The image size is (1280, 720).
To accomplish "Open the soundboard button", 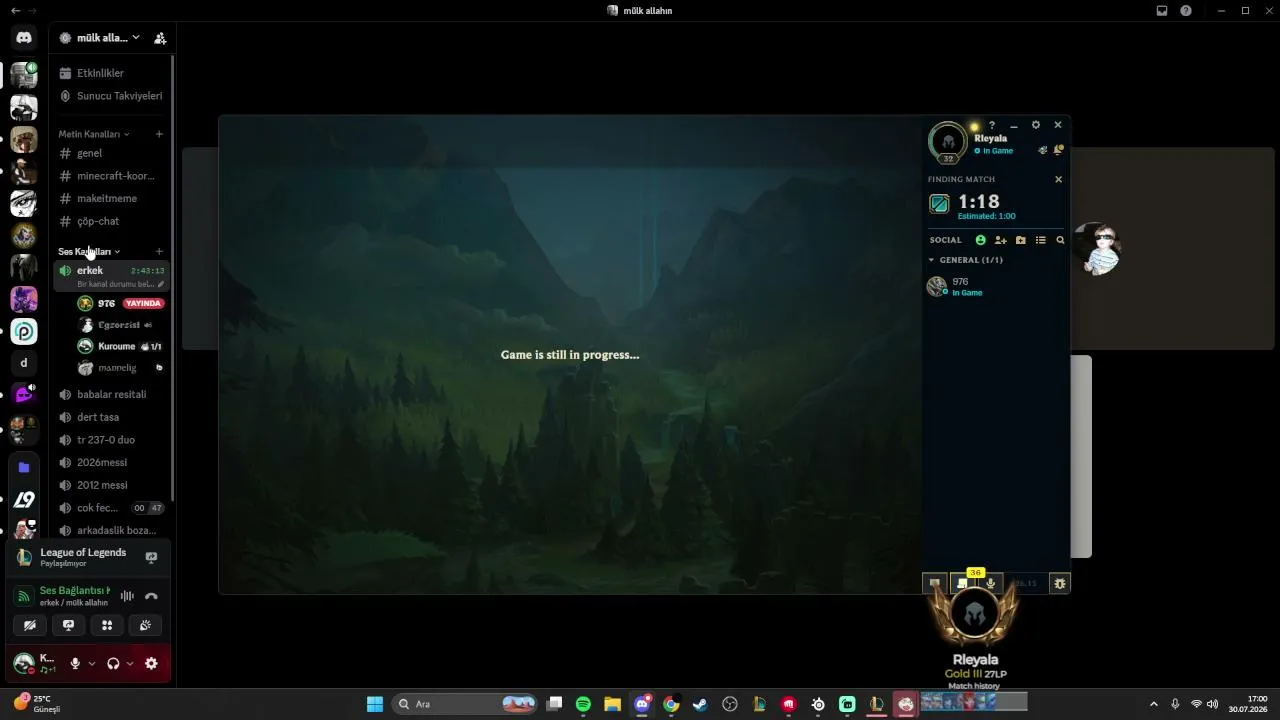I will [x=146, y=625].
